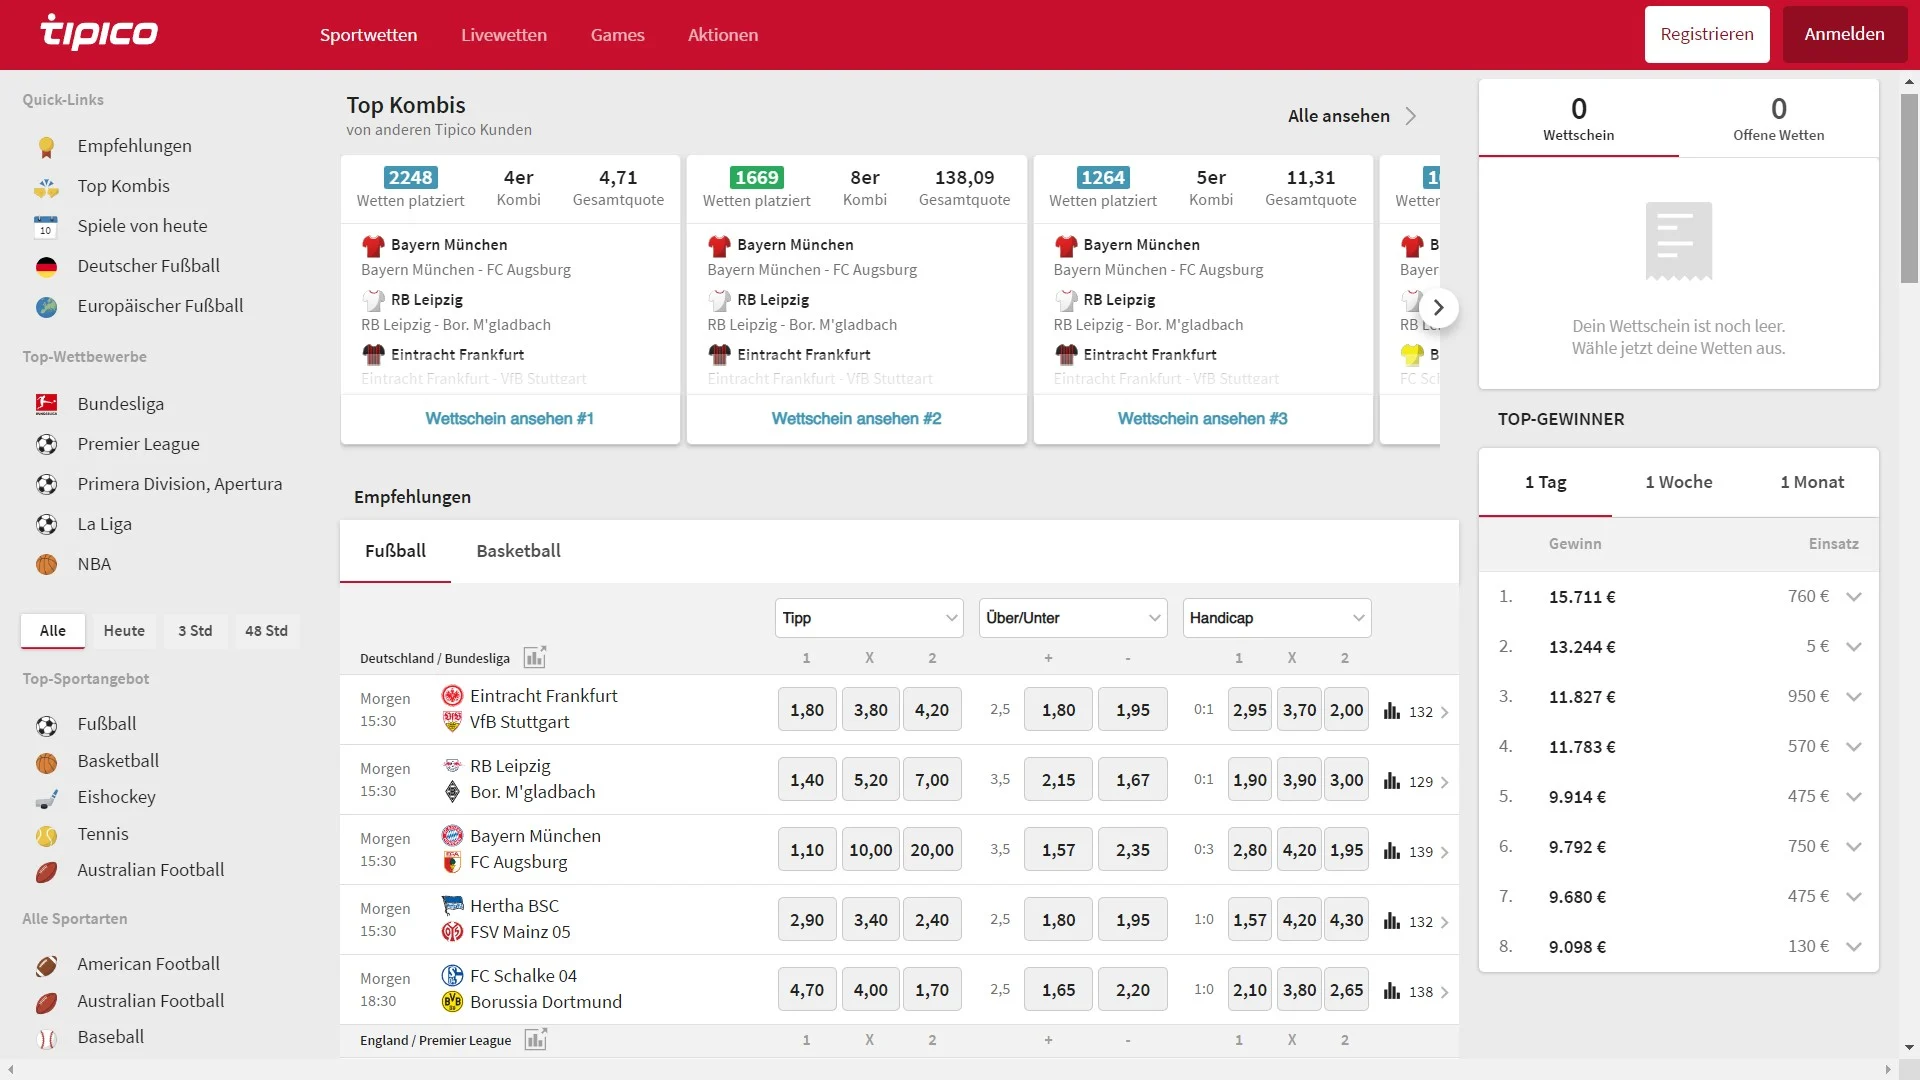This screenshot has height=1080, width=1920.
Task: Open the Tipp dropdown
Action: (869, 618)
